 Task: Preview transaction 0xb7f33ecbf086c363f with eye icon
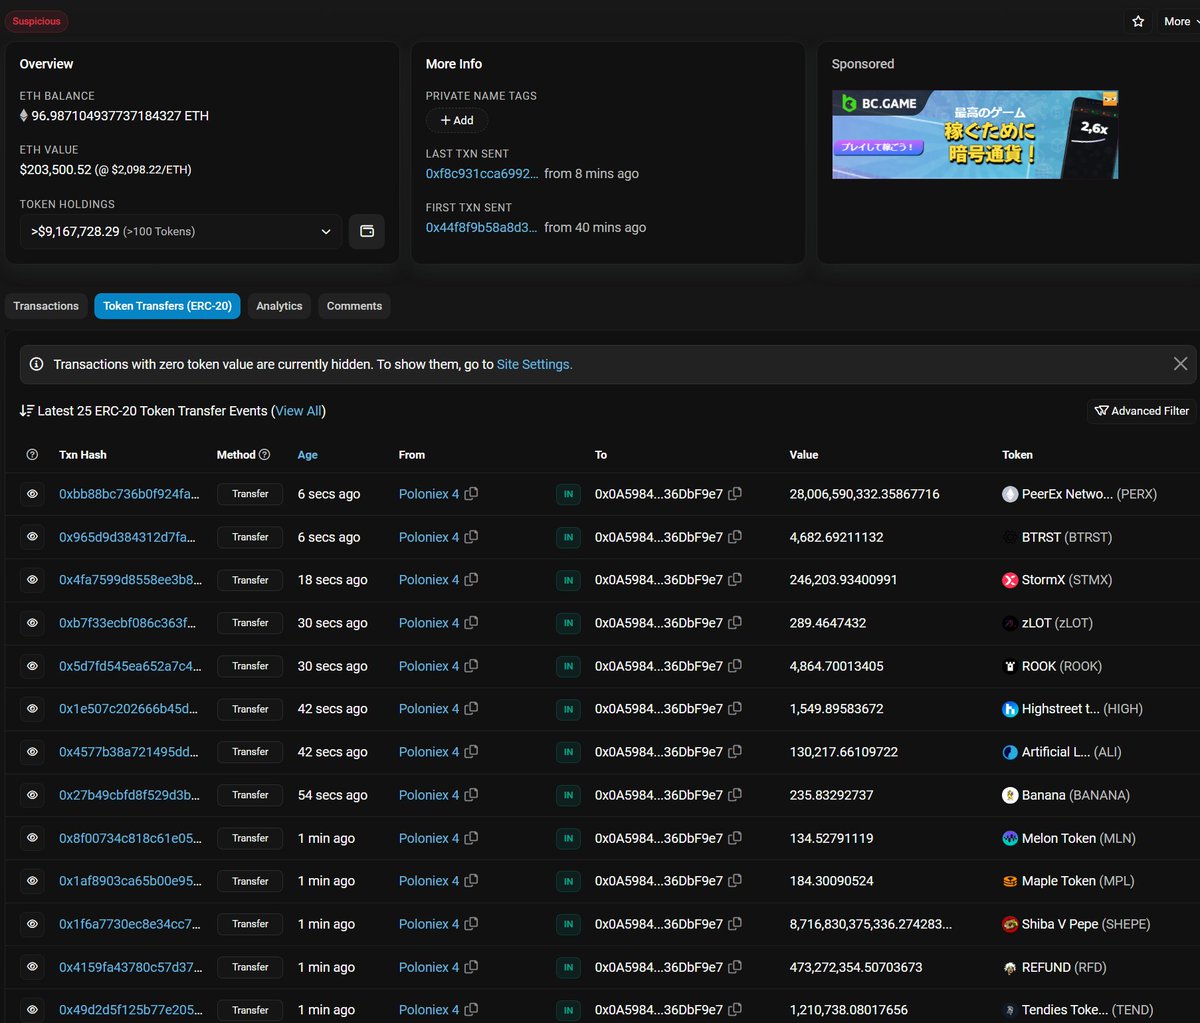click(x=32, y=623)
